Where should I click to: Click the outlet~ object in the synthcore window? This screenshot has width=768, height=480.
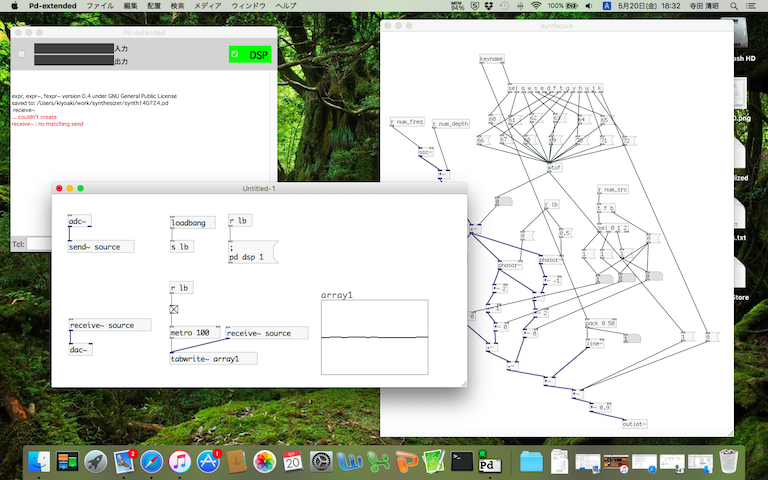pyautogui.click(x=635, y=424)
